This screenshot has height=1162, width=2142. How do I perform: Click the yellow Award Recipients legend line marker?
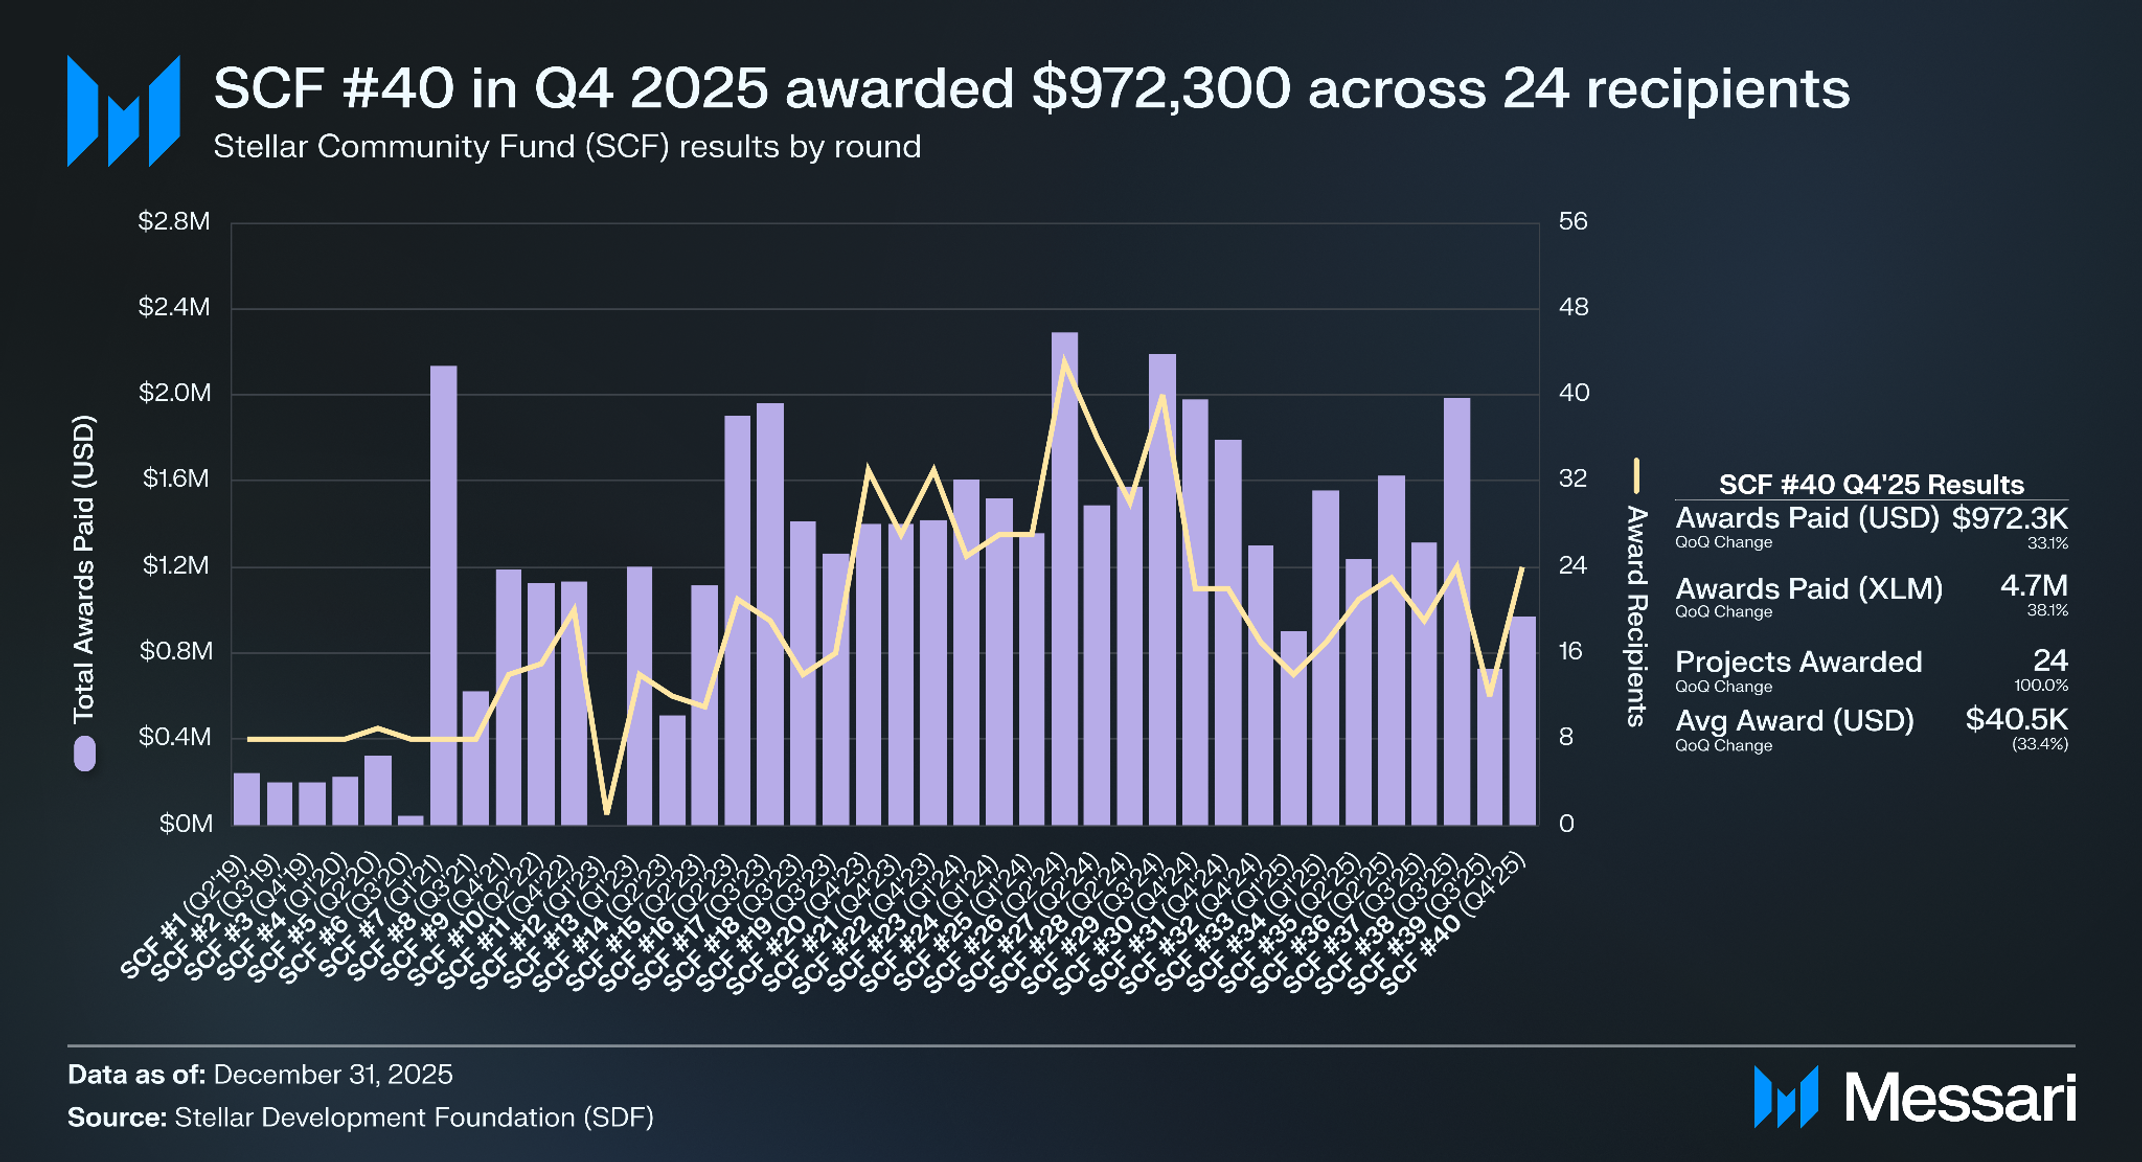pos(1636,476)
